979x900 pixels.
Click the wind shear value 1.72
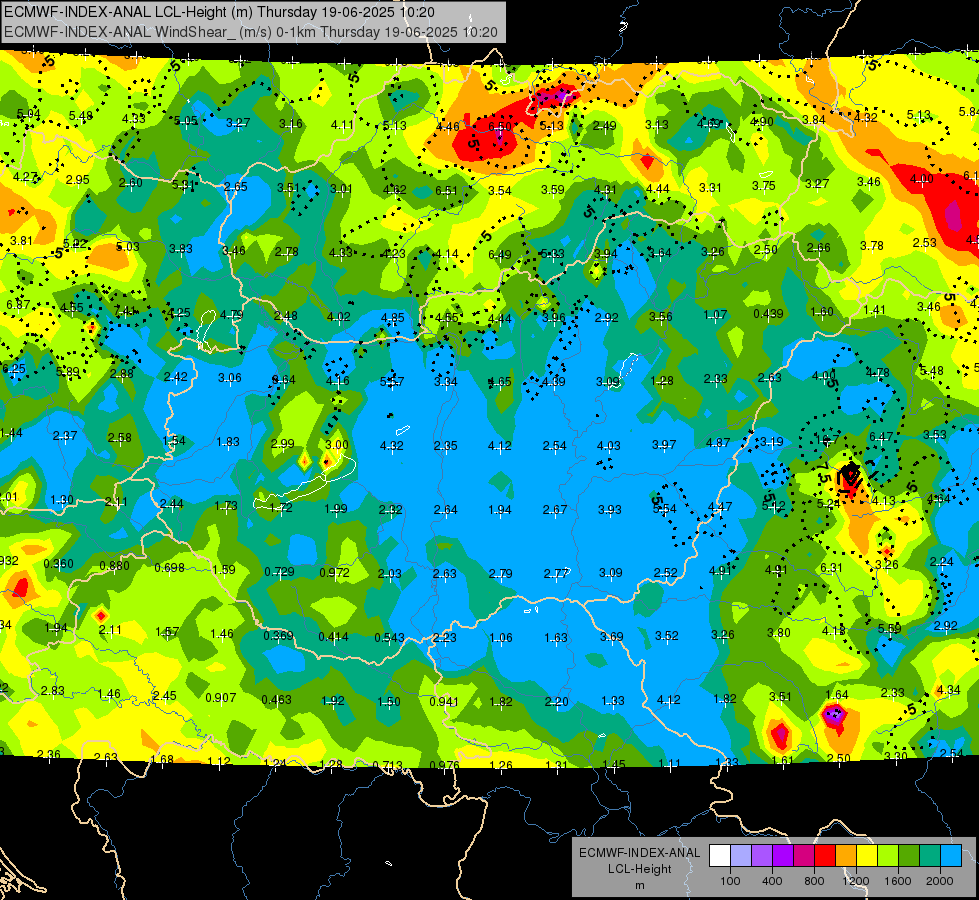[x=281, y=508]
